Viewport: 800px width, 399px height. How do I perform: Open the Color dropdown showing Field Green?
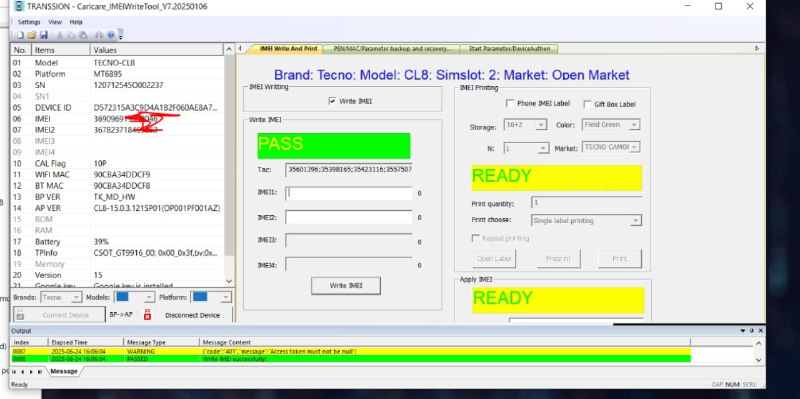(x=611, y=124)
